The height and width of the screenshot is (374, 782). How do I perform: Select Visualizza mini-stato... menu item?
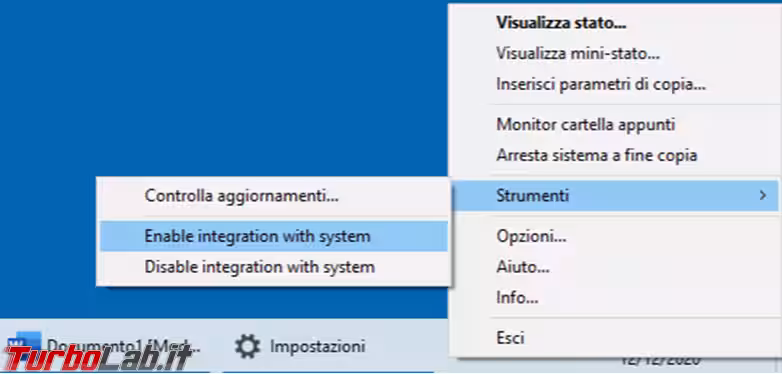click(612, 54)
